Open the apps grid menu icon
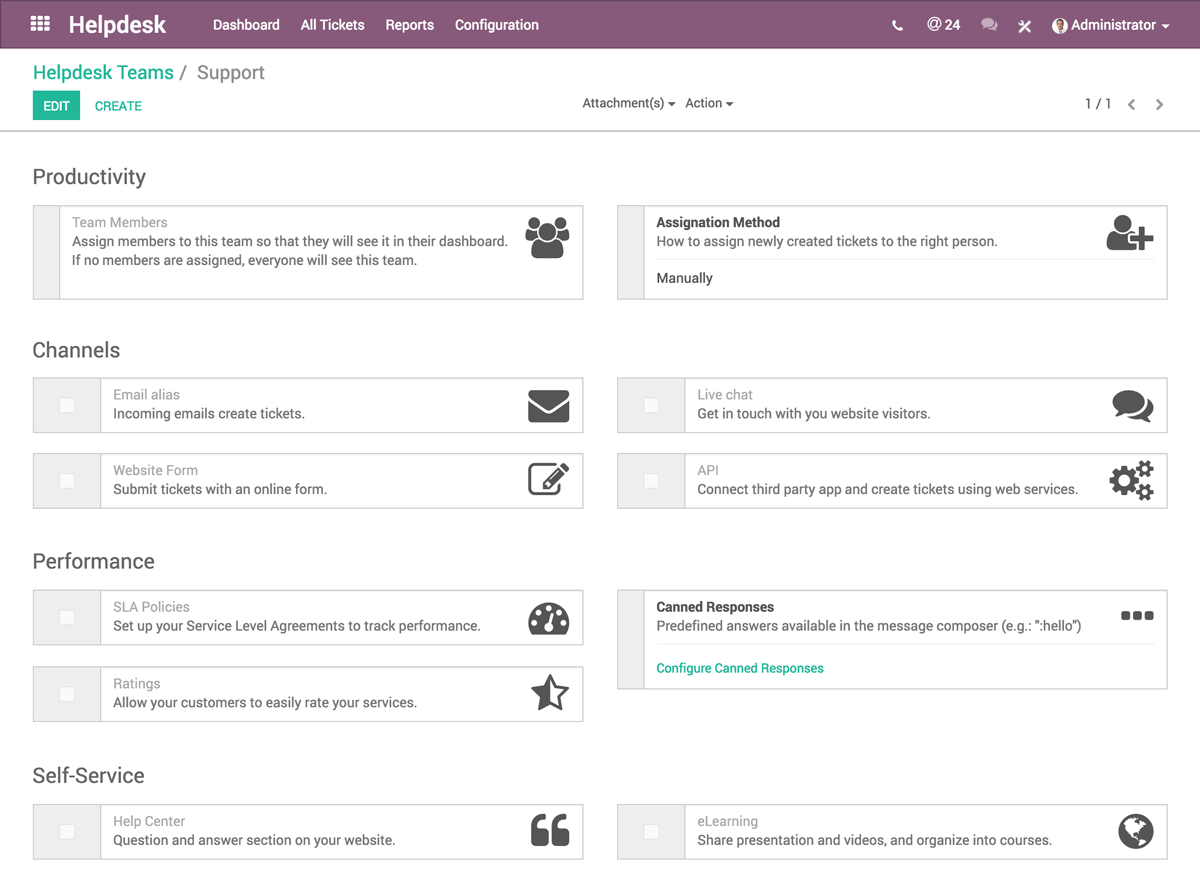 pos(40,24)
